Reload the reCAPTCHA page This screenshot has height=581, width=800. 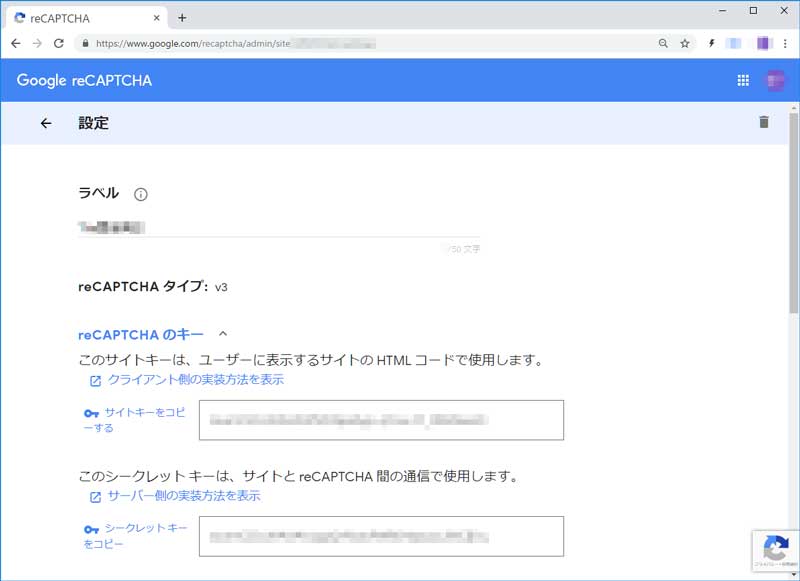tap(59, 43)
